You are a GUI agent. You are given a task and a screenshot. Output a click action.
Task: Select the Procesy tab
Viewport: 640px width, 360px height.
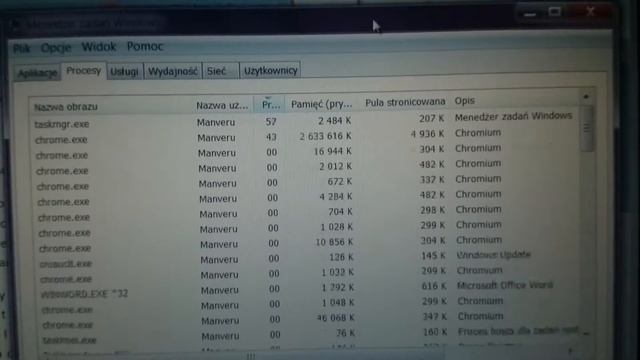(x=84, y=71)
